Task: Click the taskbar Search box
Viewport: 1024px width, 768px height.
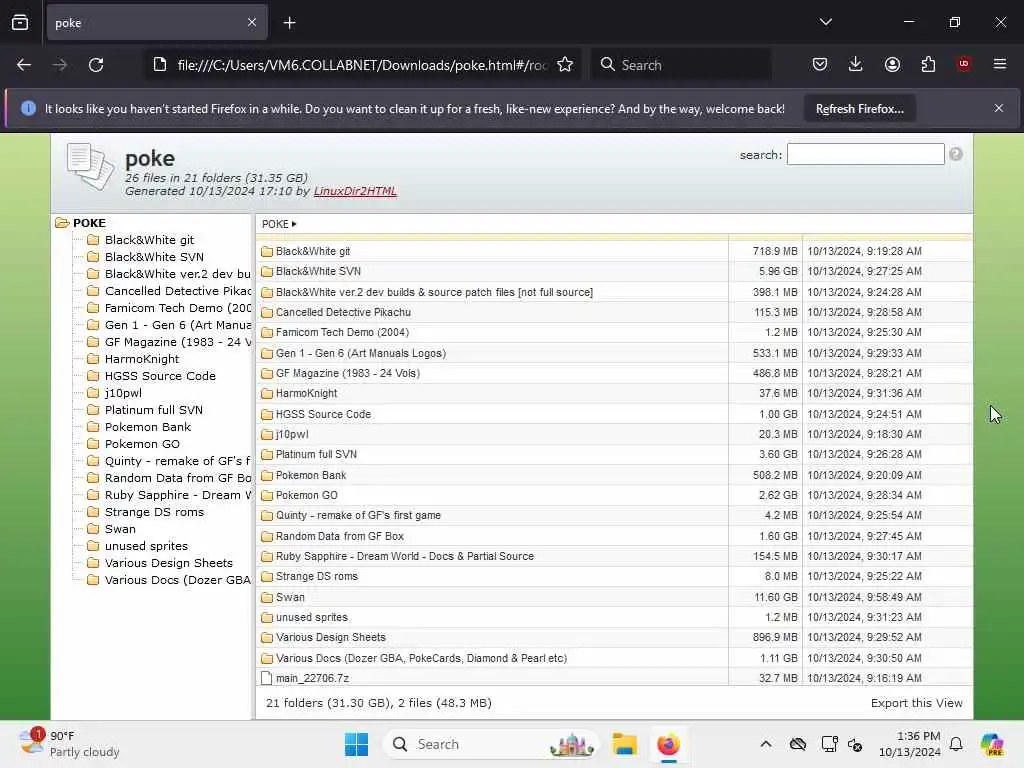Action: point(491,744)
